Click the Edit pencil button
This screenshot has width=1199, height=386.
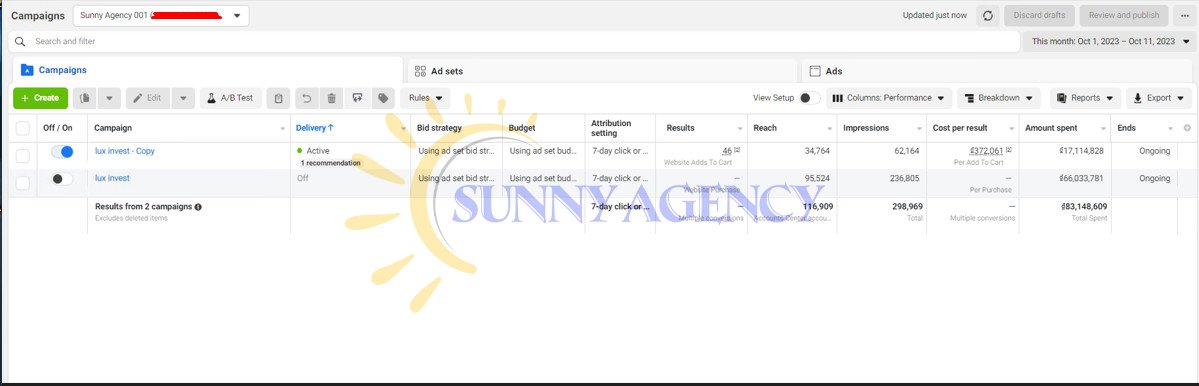tap(148, 98)
